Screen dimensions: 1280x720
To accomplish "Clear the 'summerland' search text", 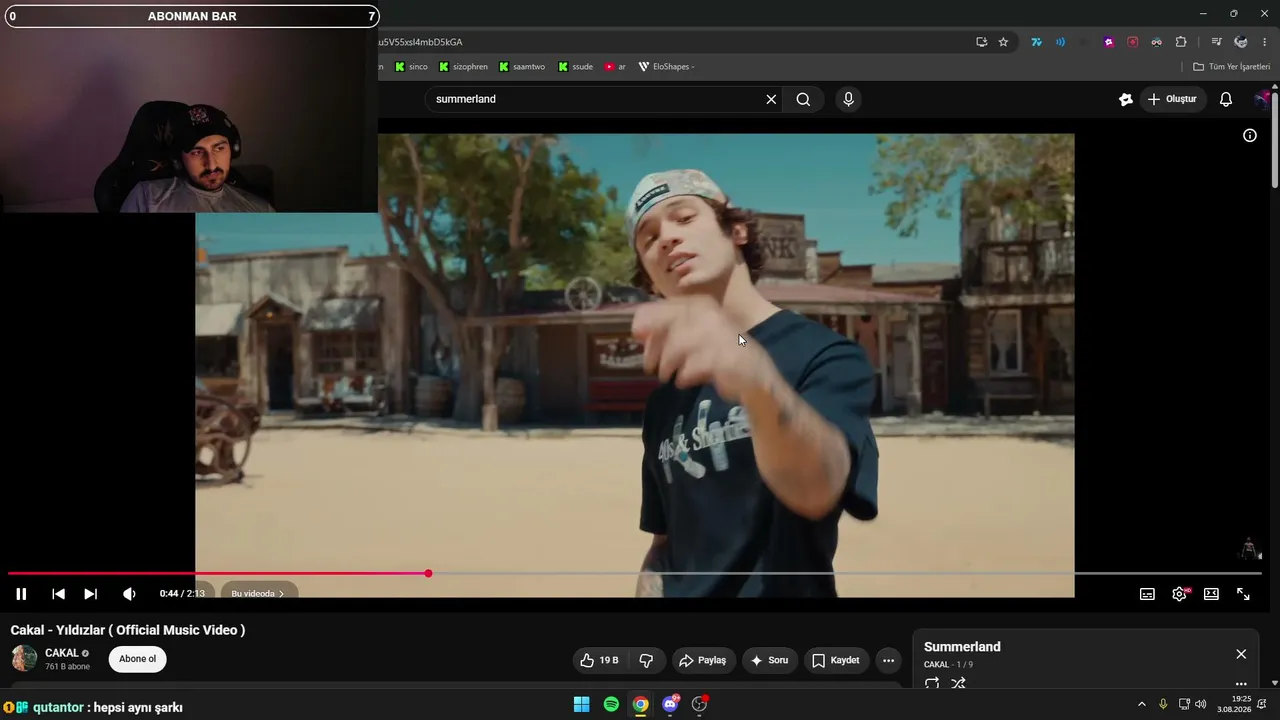I will click(x=771, y=99).
